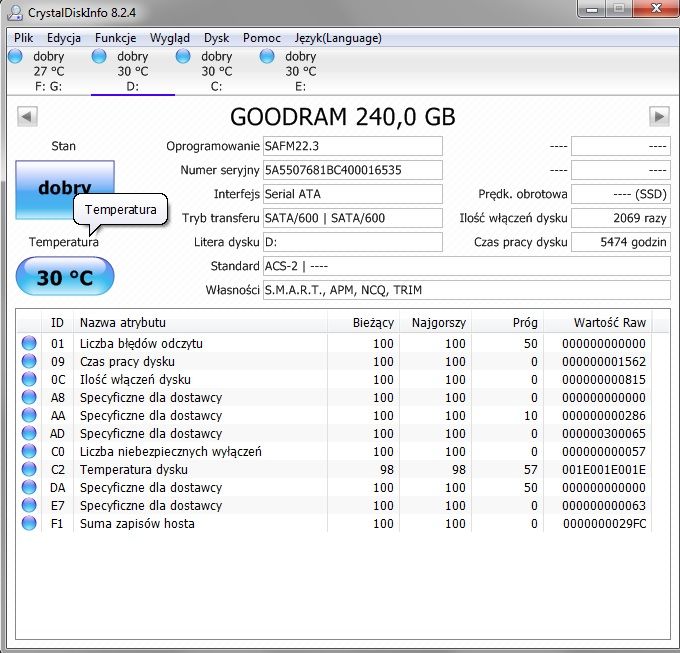Open the Funkcje menu
The height and width of the screenshot is (653, 680).
click(115, 38)
